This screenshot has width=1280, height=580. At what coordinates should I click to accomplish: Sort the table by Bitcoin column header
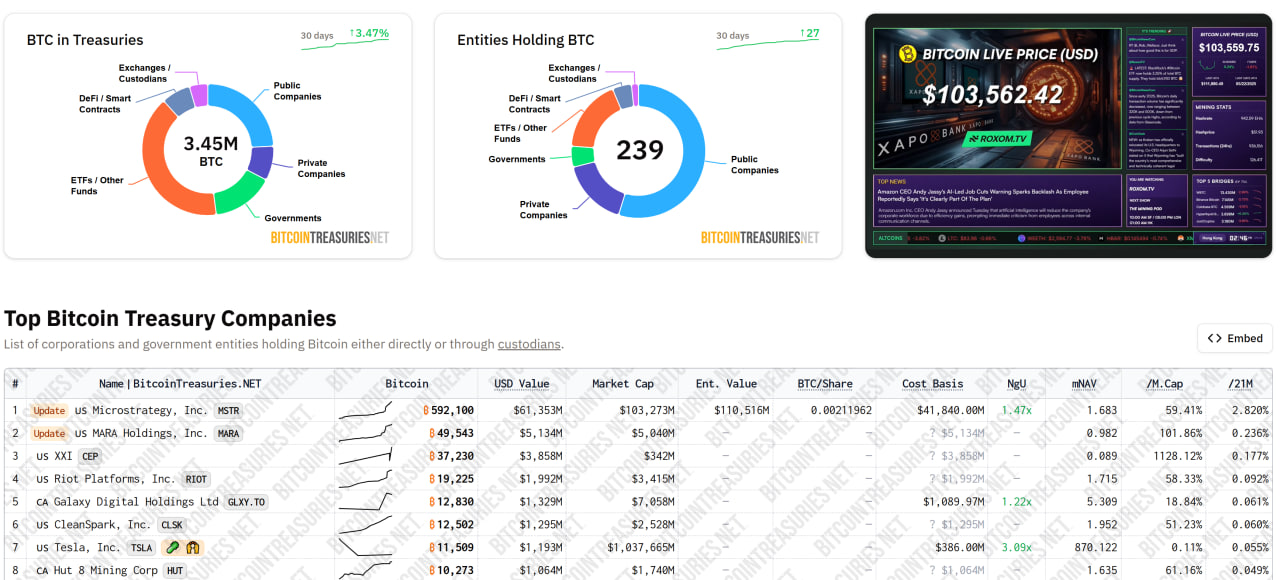(406, 384)
